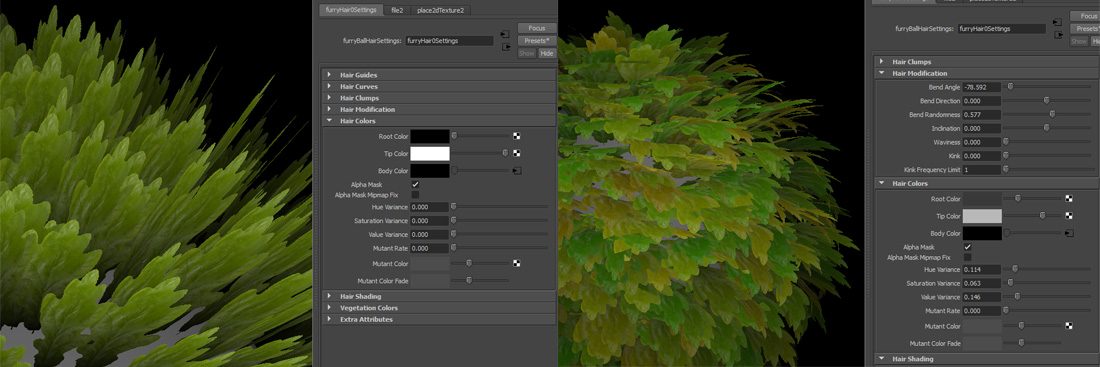This screenshot has width=1100, height=367.
Task: Click Mutant Color checker map icon in left panel
Action: 516,264
